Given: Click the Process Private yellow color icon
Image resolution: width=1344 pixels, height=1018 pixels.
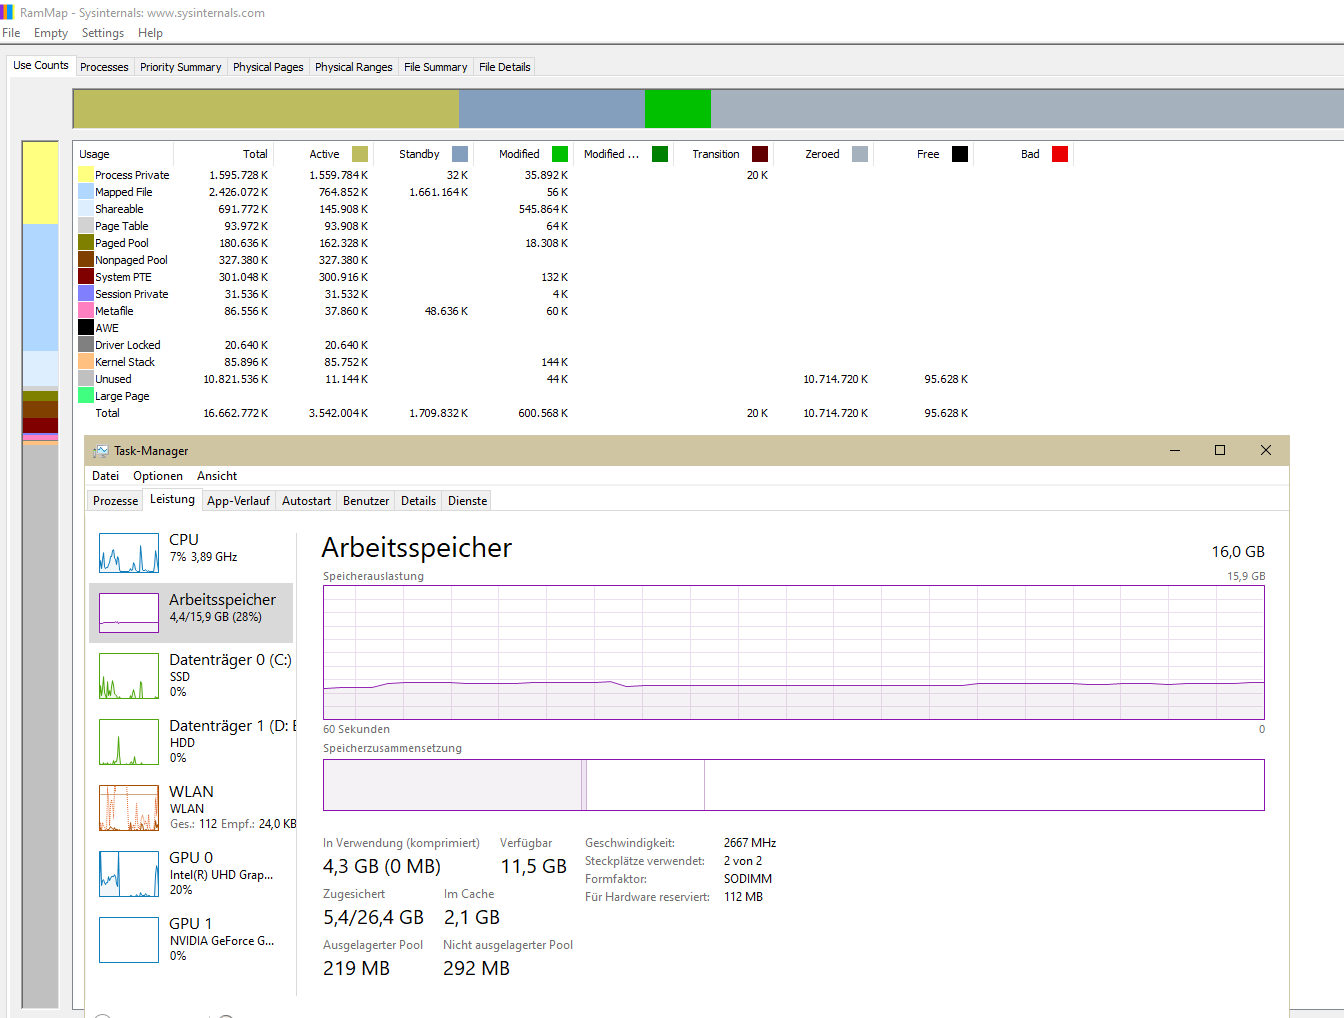Looking at the screenshot, I should [86, 175].
